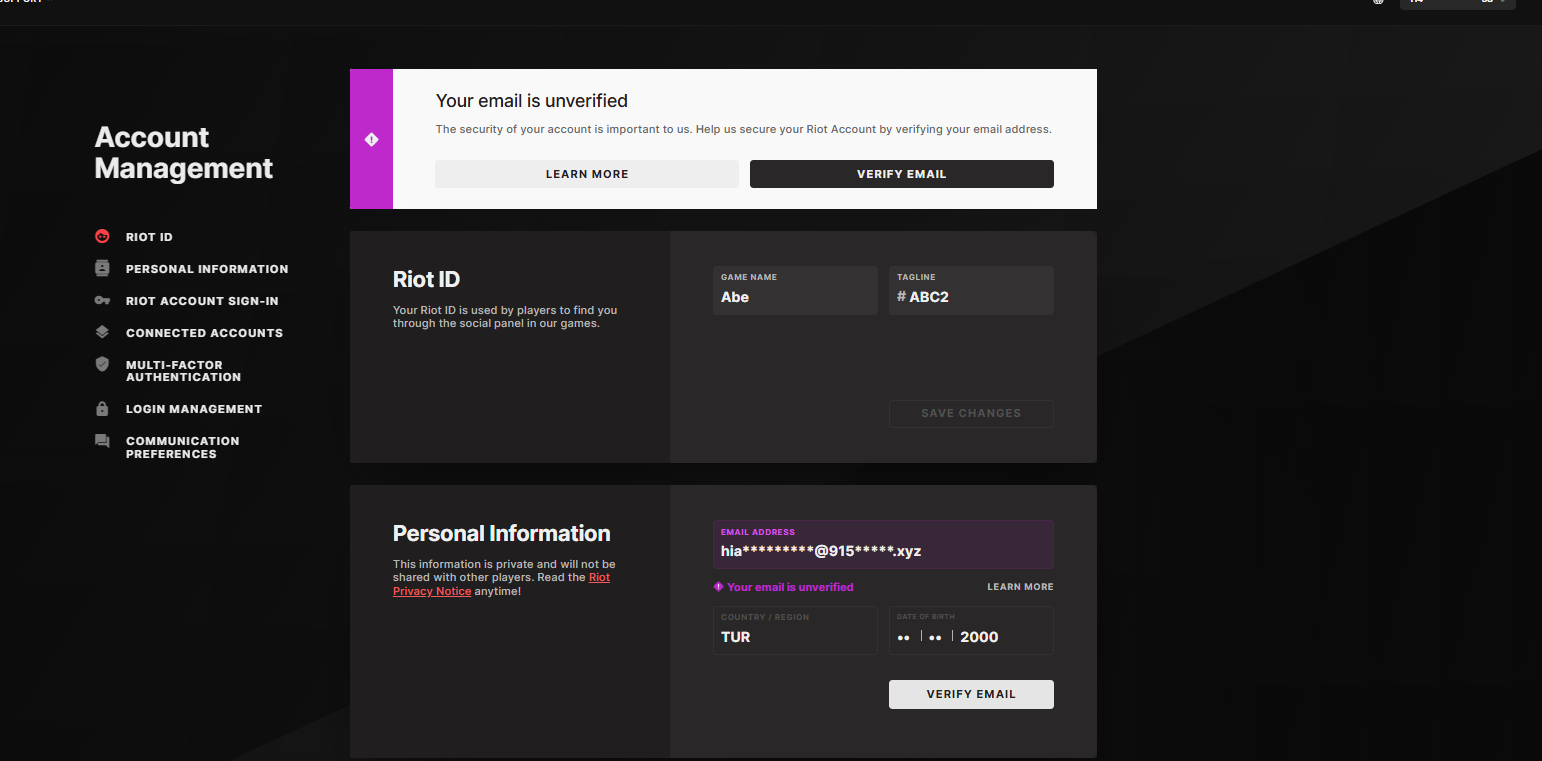Click the stacked layers Connected Accounts icon

[x=102, y=332]
